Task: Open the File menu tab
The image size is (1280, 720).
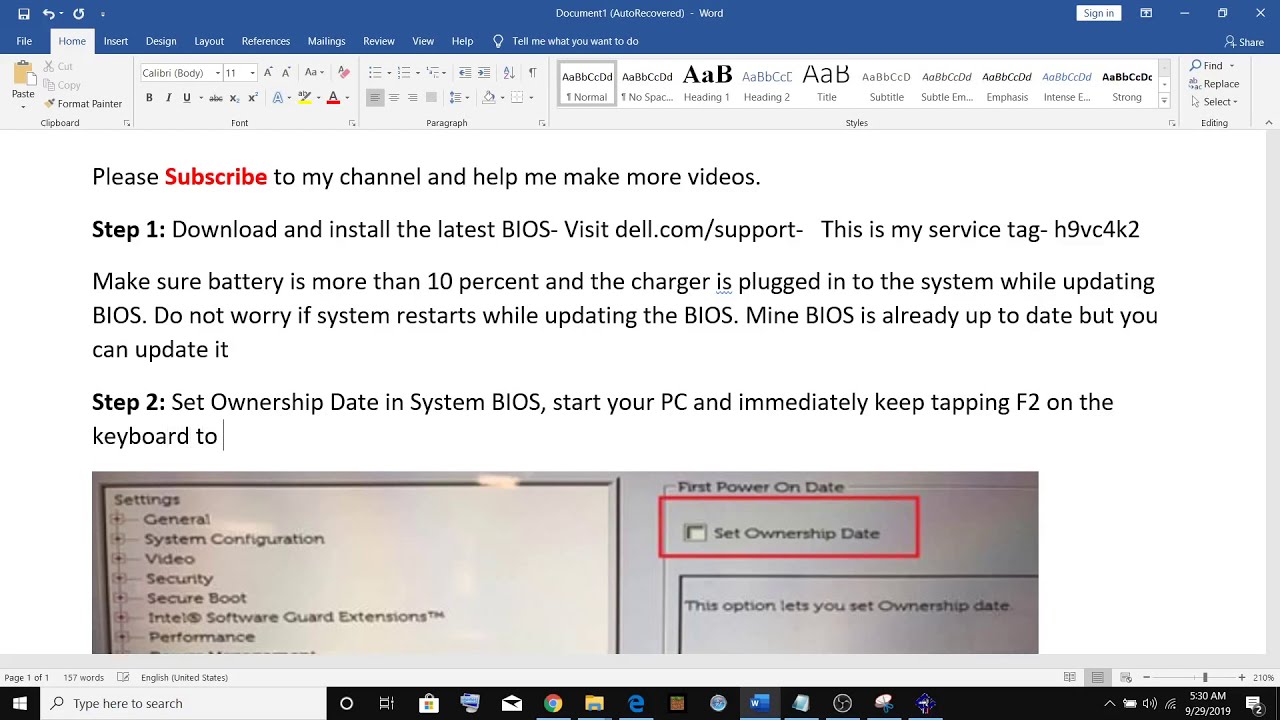Action: 24,41
